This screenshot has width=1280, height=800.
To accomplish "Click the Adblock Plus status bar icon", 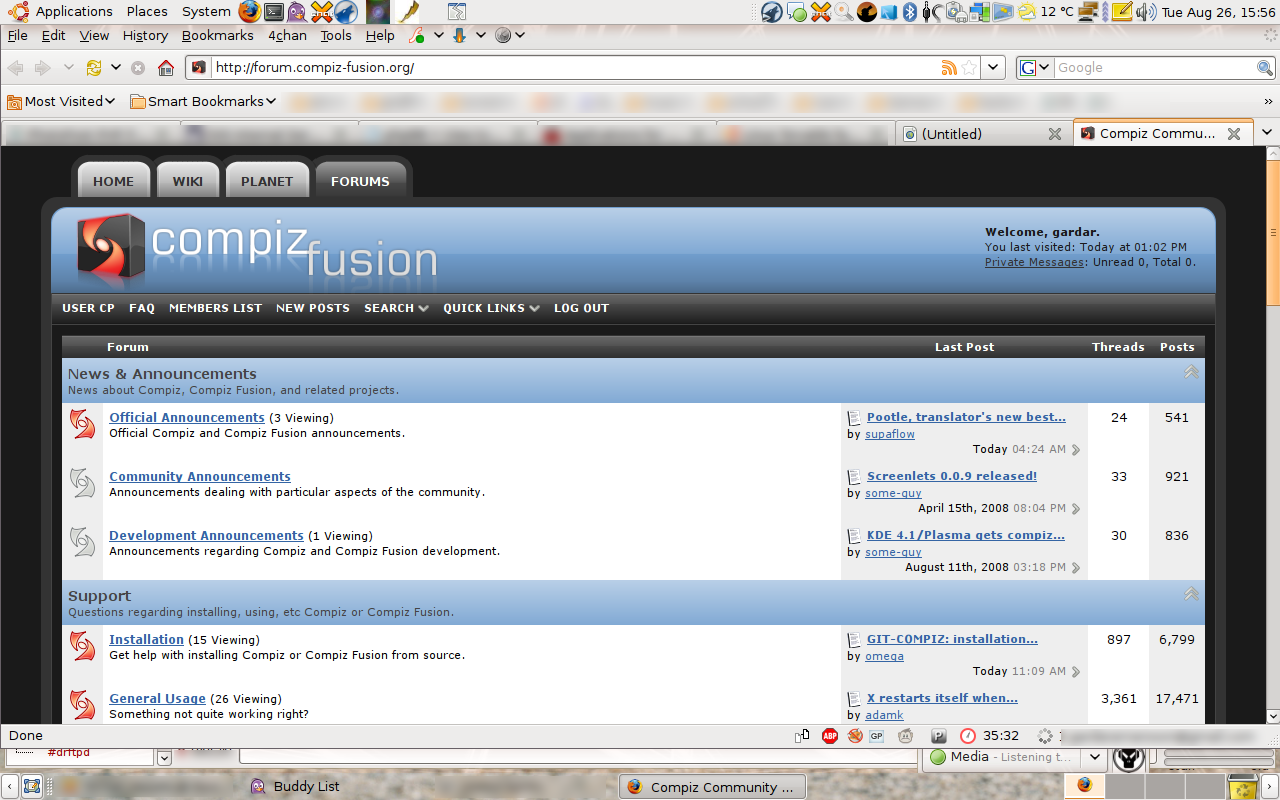I will 829,736.
